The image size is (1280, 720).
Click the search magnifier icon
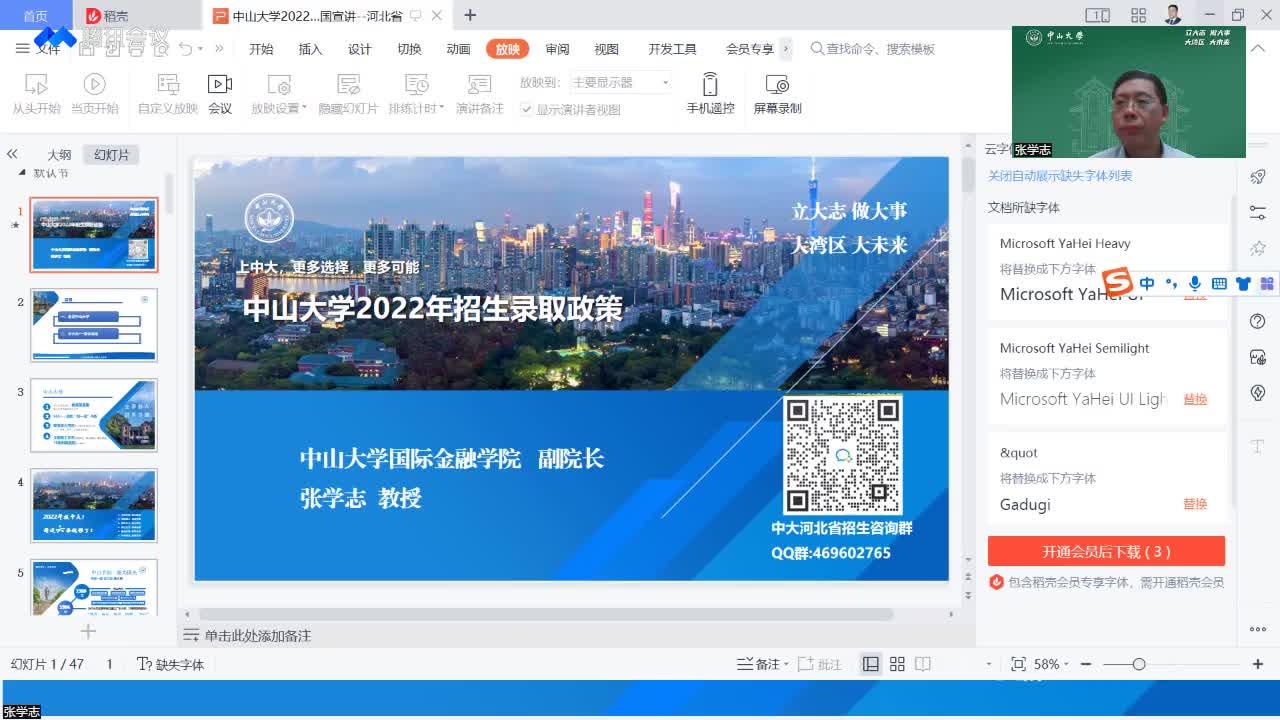point(817,49)
